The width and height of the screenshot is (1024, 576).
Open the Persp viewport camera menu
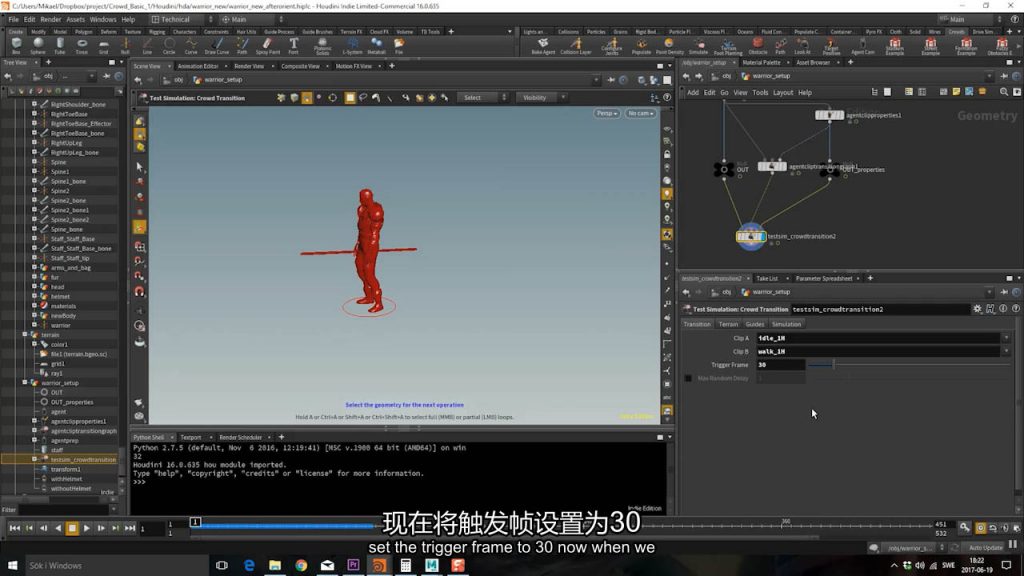(607, 113)
